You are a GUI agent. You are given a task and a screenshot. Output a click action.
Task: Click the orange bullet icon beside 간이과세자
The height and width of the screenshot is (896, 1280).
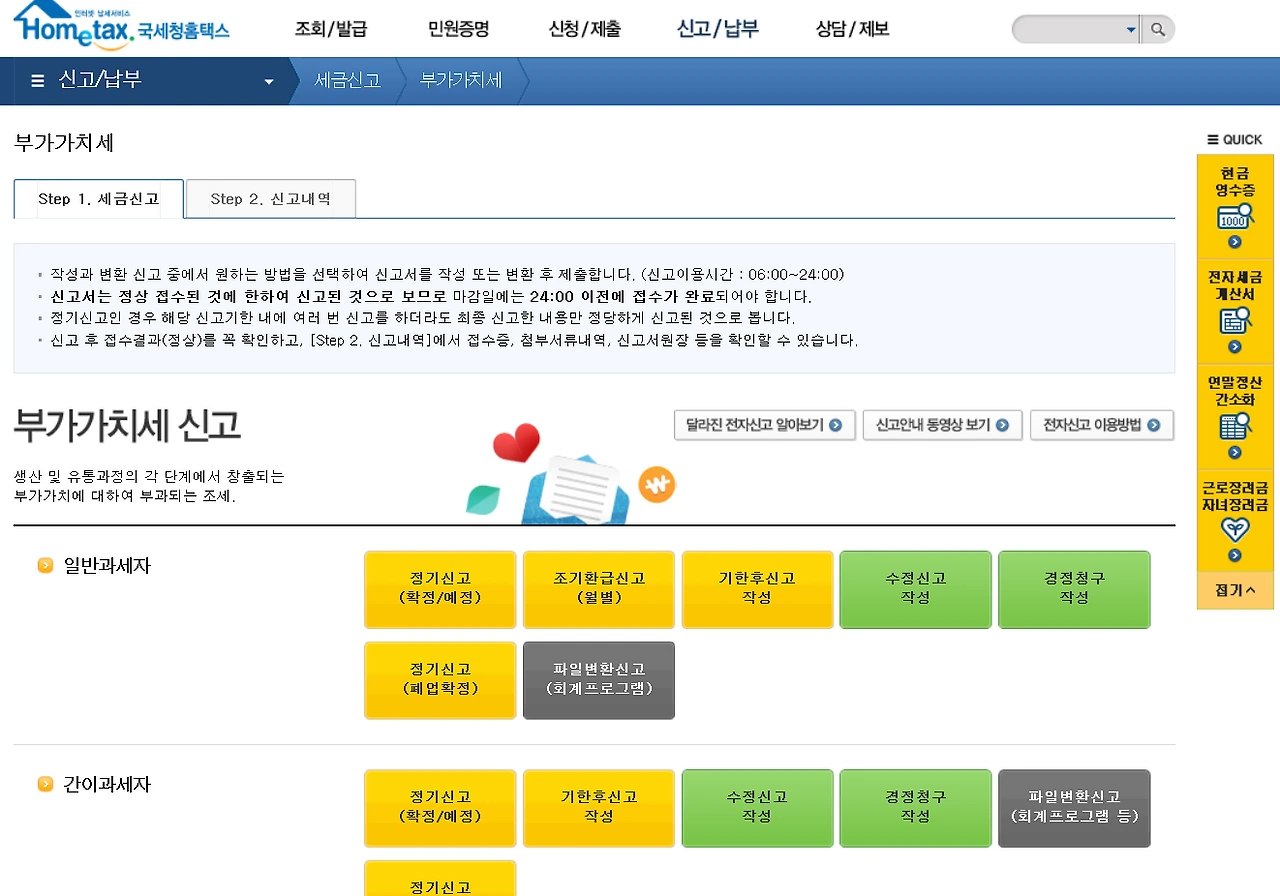tap(45, 784)
